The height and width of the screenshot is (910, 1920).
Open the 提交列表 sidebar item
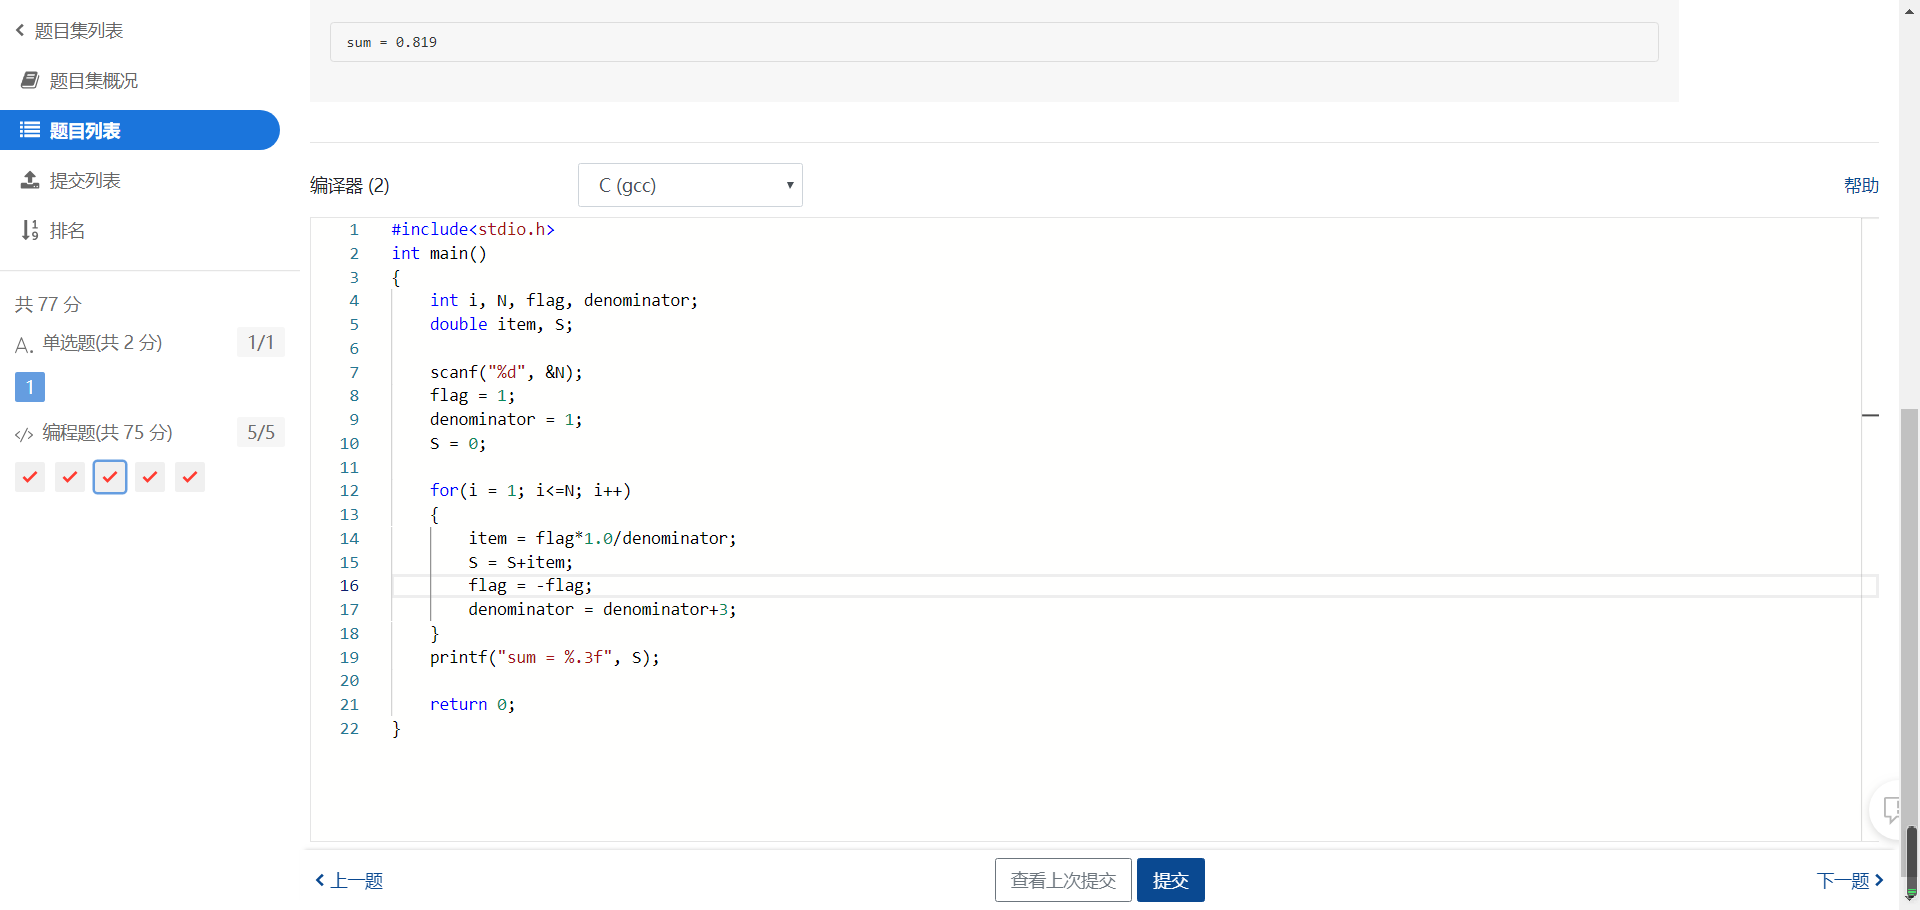(x=85, y=180)
